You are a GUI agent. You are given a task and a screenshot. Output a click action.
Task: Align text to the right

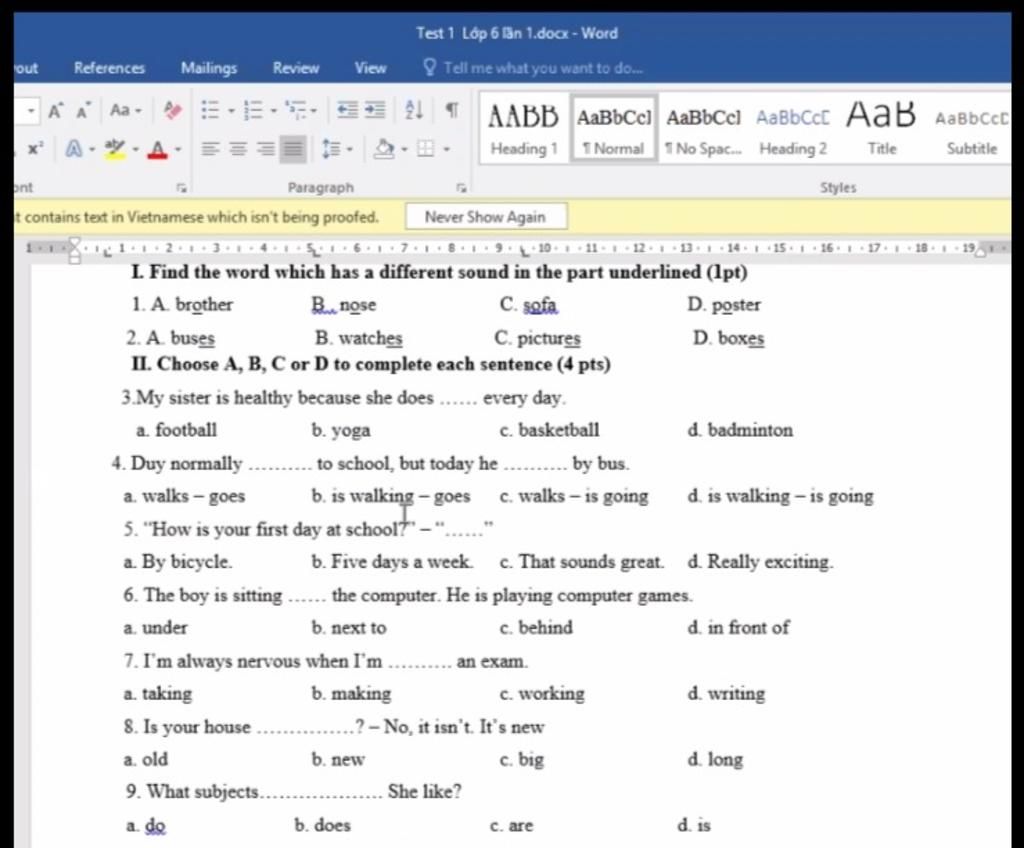click(266, 149)
